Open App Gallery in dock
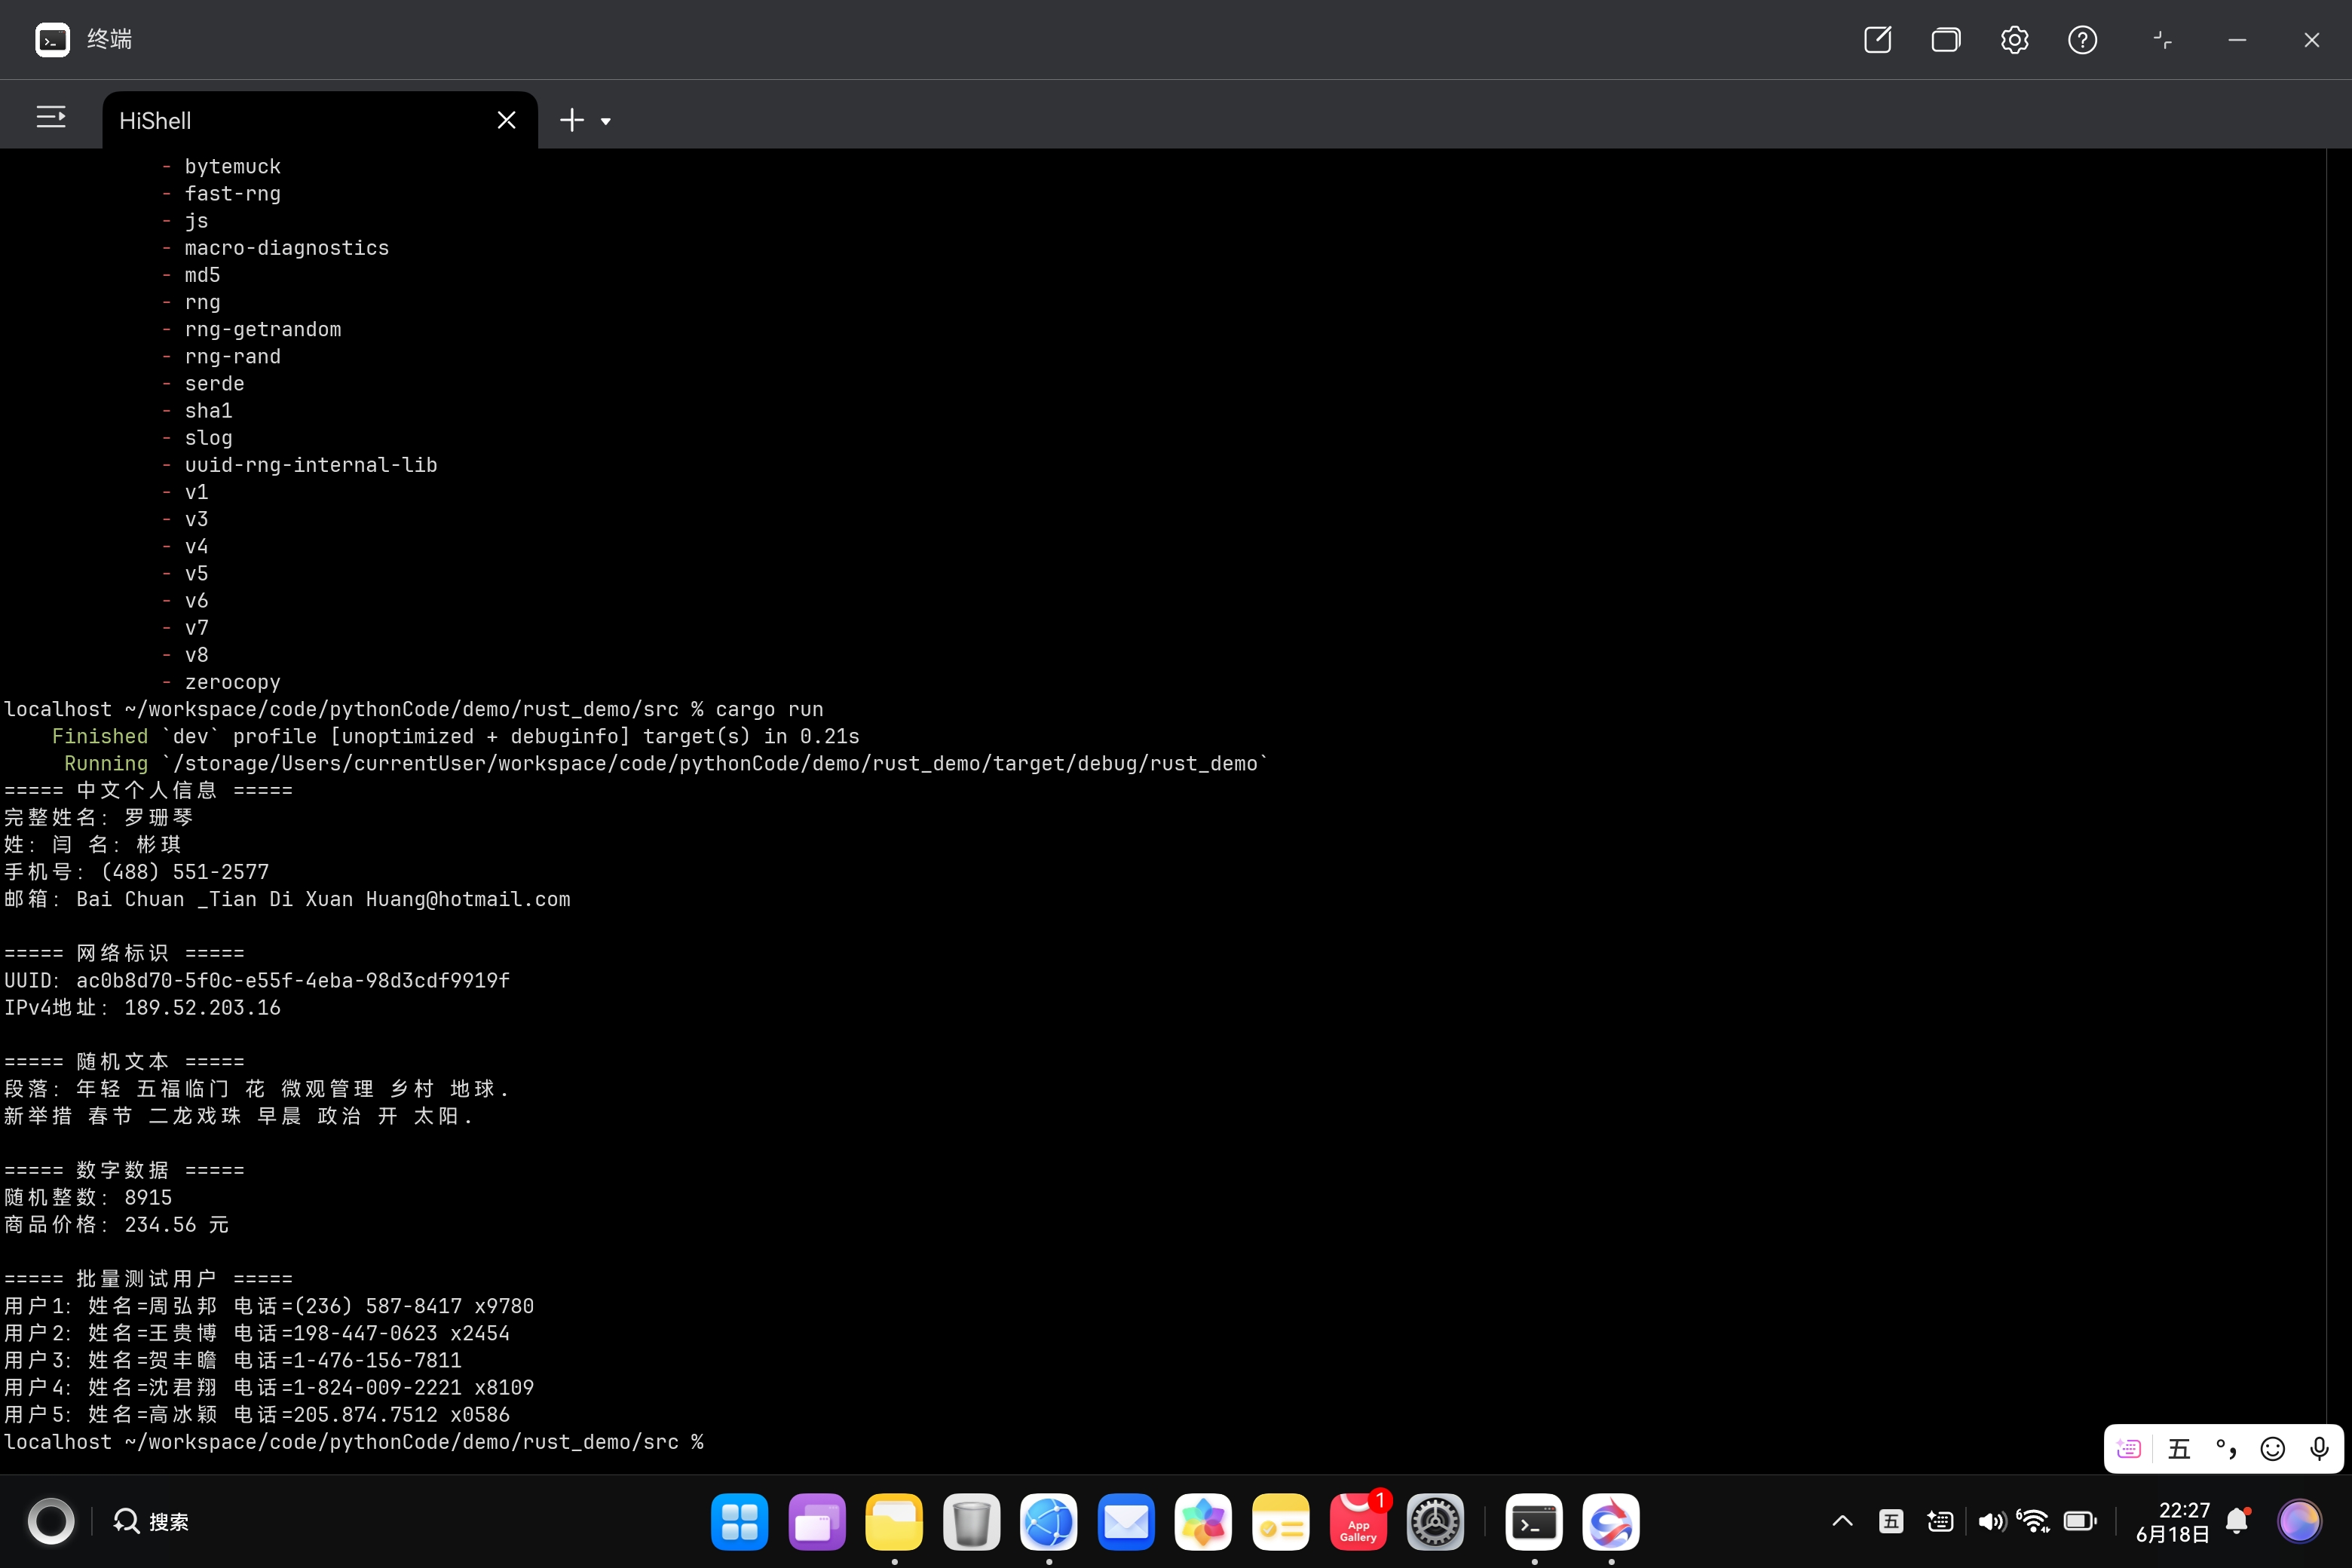 1358,1521
